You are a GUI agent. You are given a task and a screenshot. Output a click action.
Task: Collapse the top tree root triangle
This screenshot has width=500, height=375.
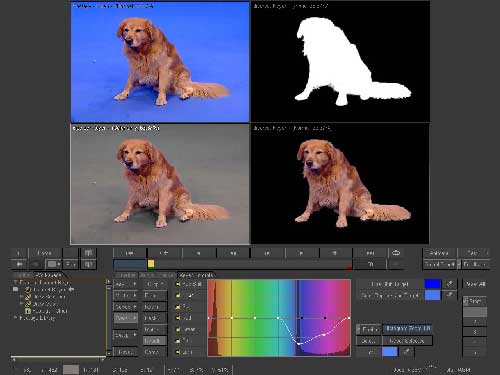click(x=15, y=282)
